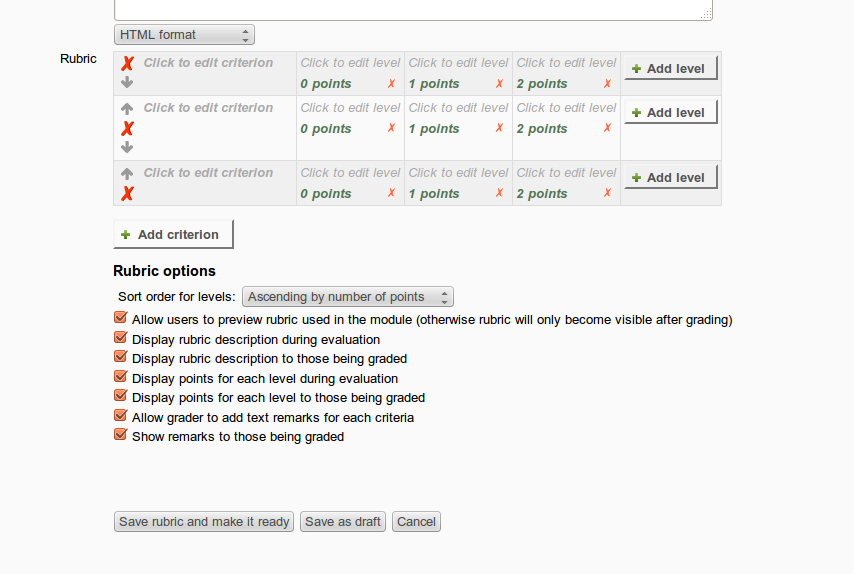Remove the 0 points level in first criterion

coord(391,83)
